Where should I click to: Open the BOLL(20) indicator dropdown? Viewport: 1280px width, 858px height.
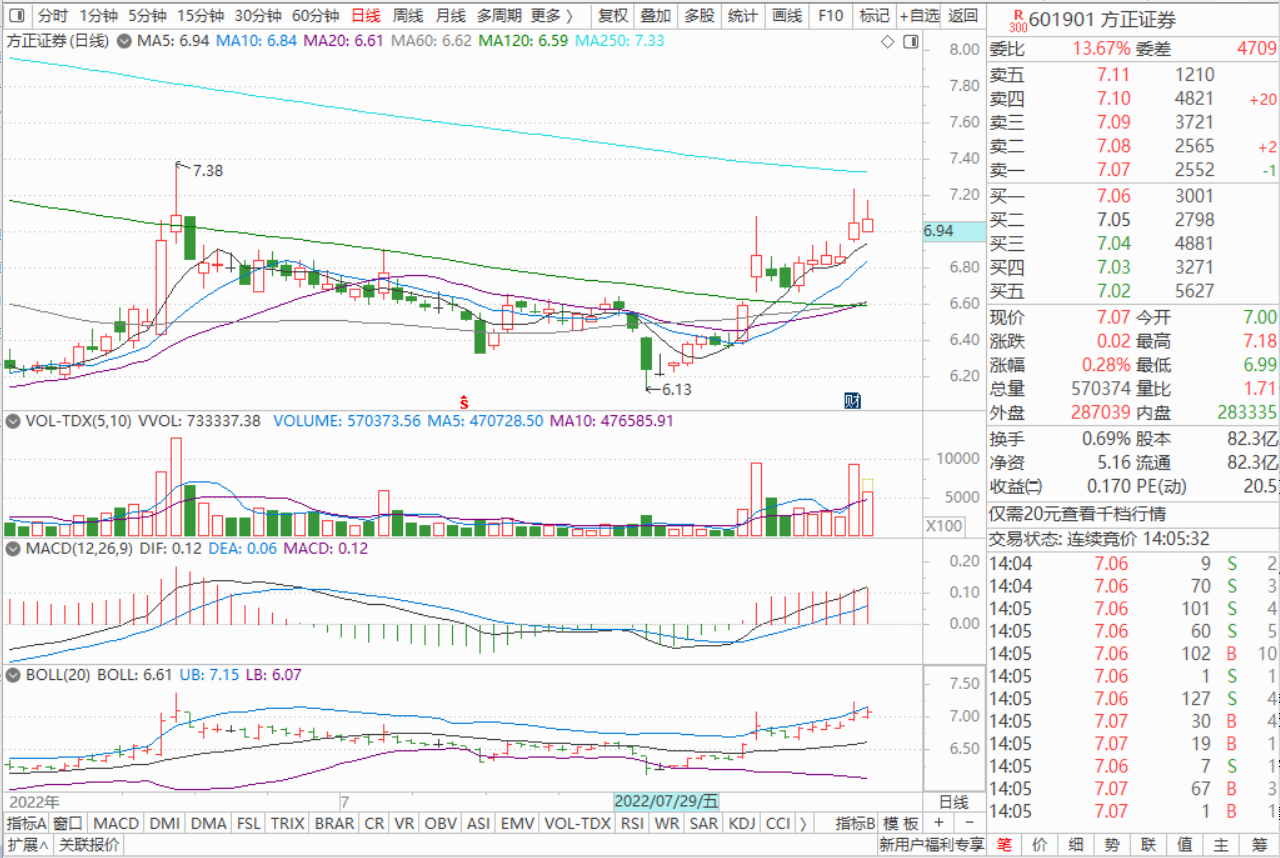click(11, 675)
